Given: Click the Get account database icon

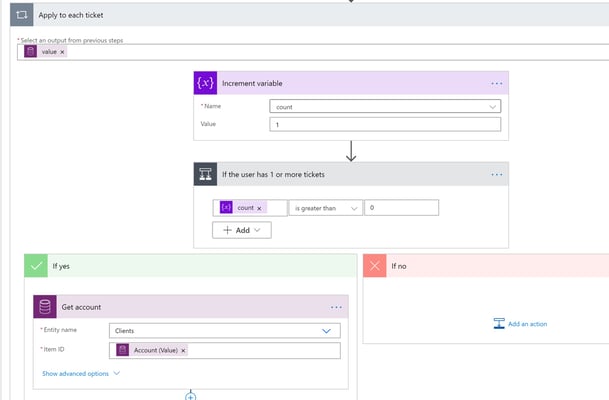Looking at the screenshot, I should 45,306.
